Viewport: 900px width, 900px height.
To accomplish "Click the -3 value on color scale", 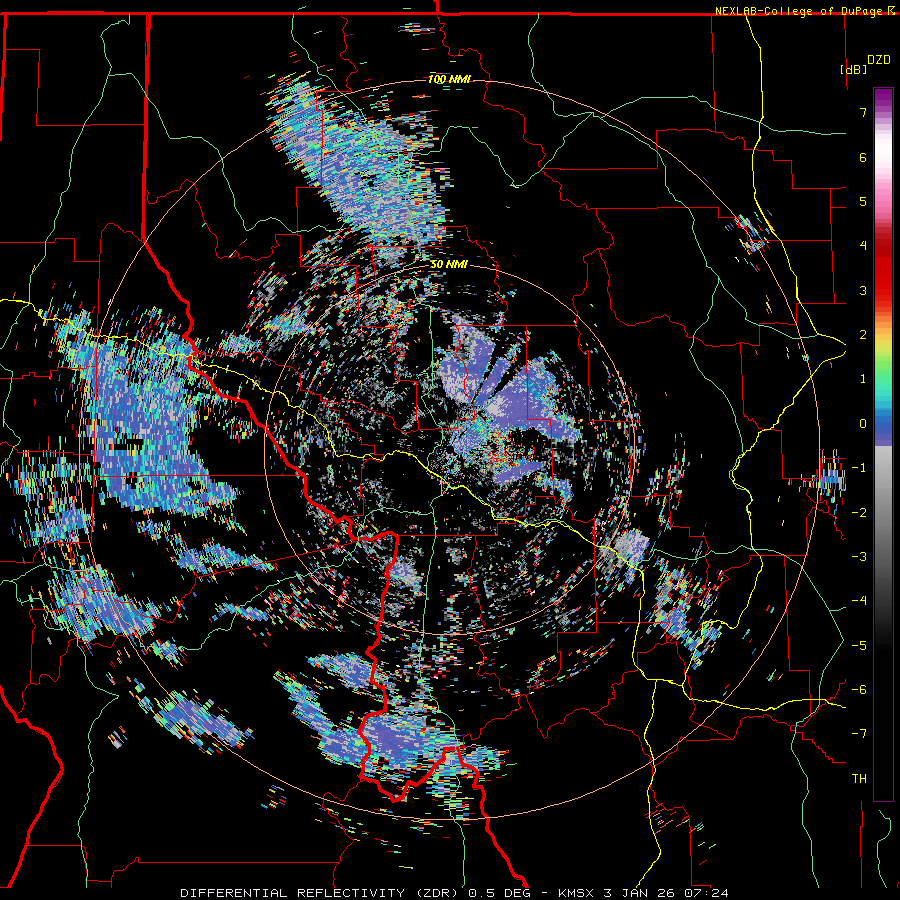I will [859, 557].
